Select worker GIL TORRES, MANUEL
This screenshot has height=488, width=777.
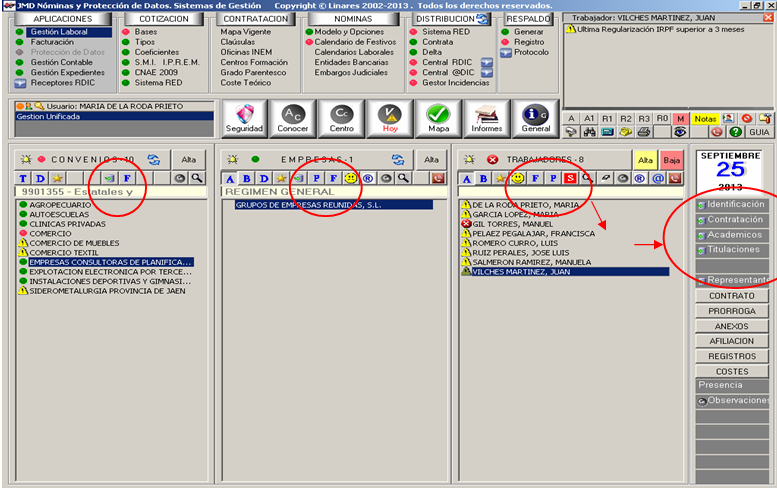point(512,224)
